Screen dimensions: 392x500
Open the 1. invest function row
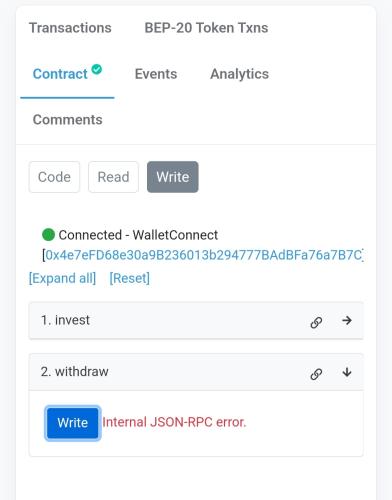point(196,320)
